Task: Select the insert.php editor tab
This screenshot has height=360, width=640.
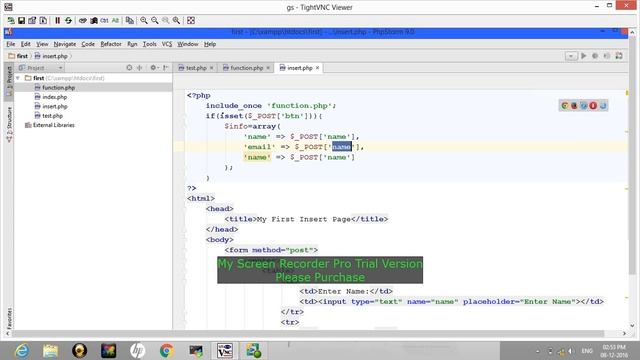Action: coord(300,68)
